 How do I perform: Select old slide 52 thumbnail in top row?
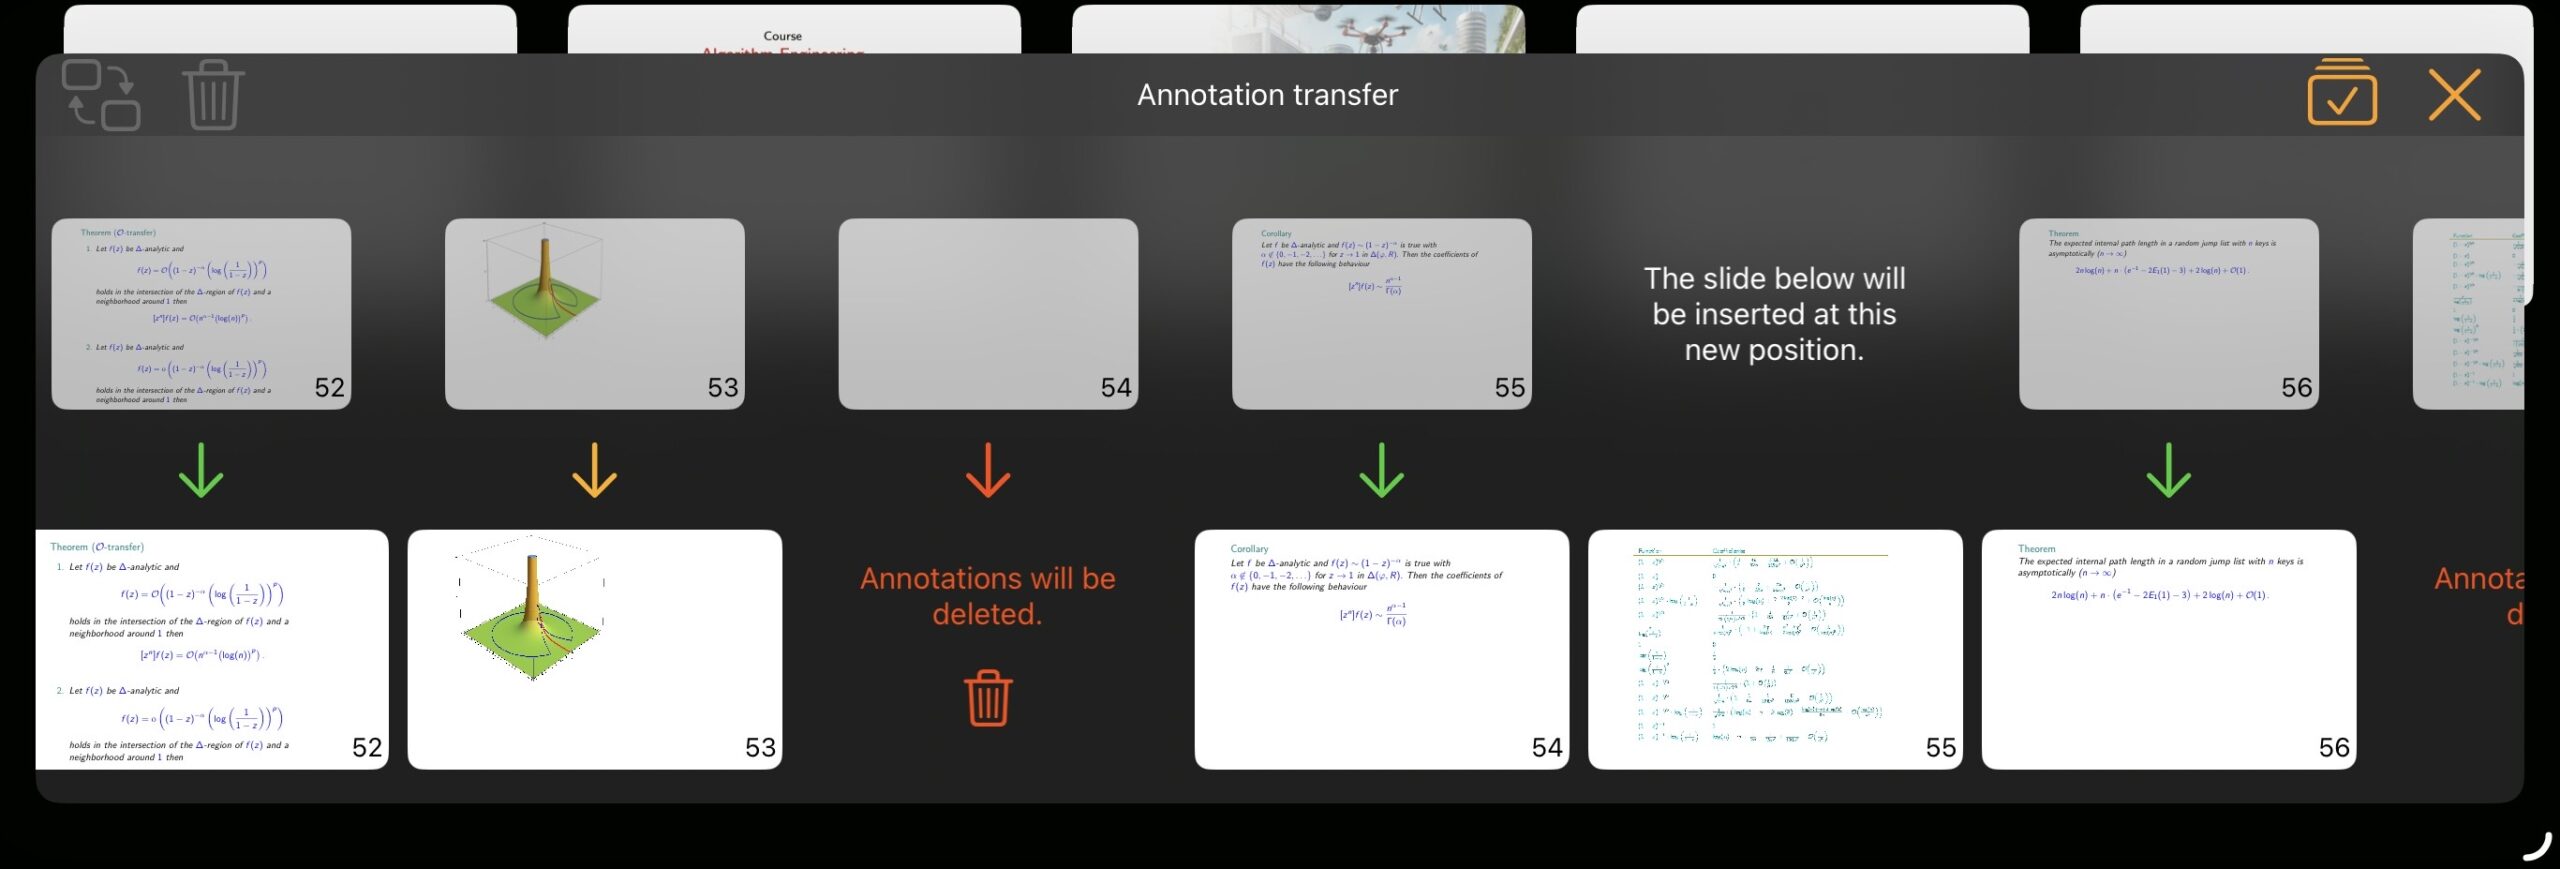(x=201, y=314)
